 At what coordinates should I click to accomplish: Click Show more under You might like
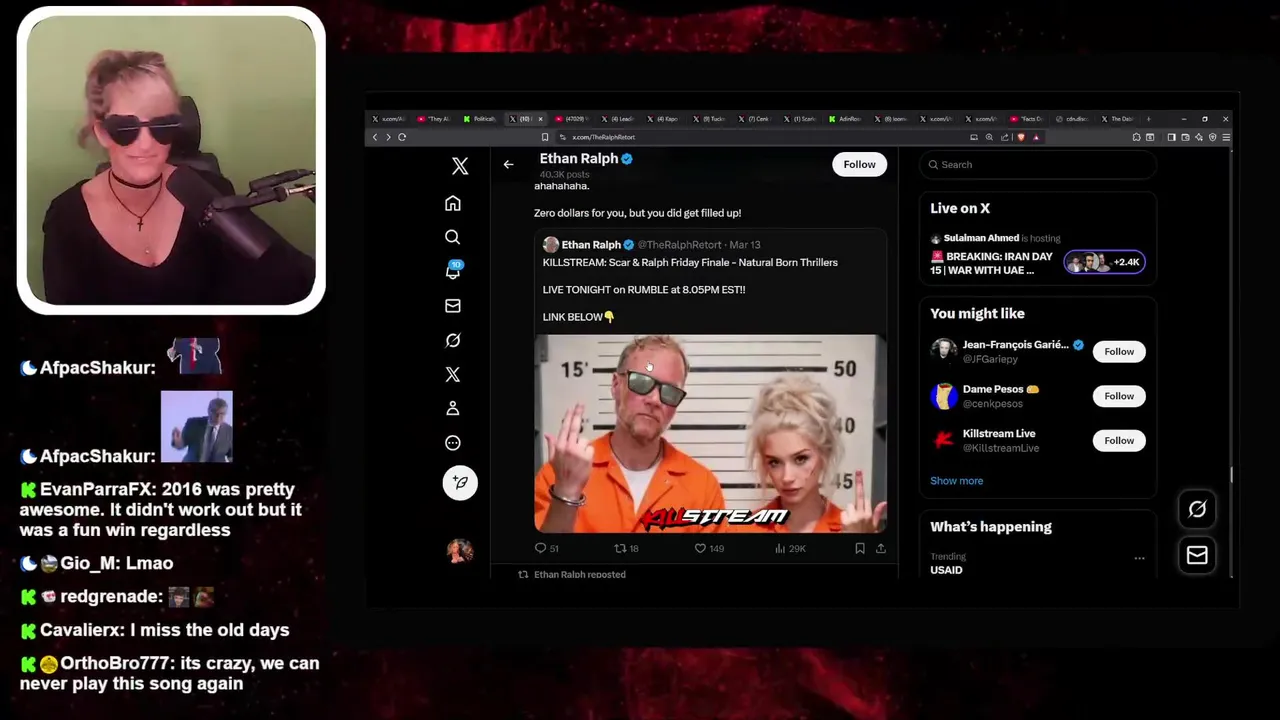tap(957, 481)
